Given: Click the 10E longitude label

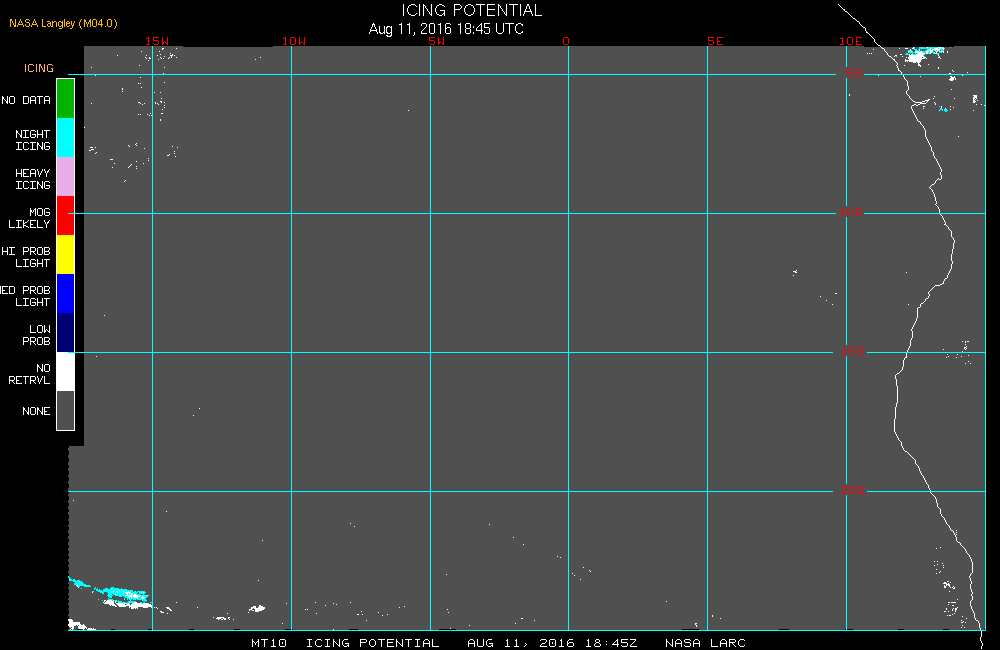Looking at the screenshot, I should [851, 41].
